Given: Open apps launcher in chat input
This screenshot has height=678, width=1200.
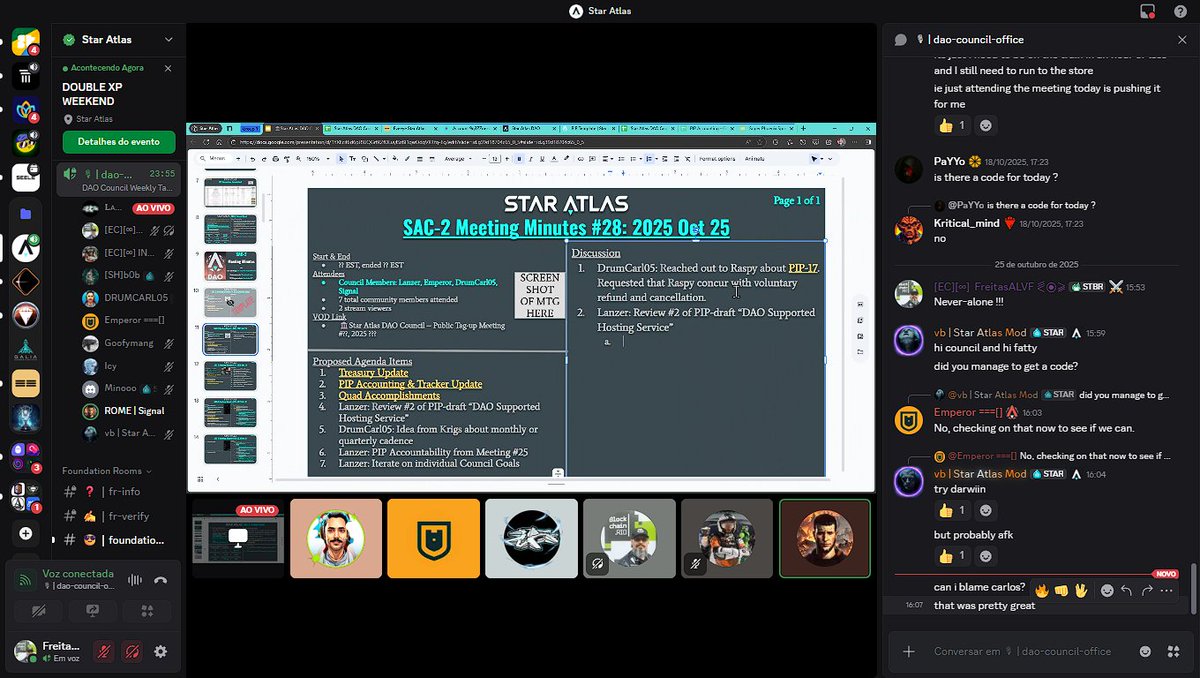Looking at the screenshot, I should point(1173,651).
